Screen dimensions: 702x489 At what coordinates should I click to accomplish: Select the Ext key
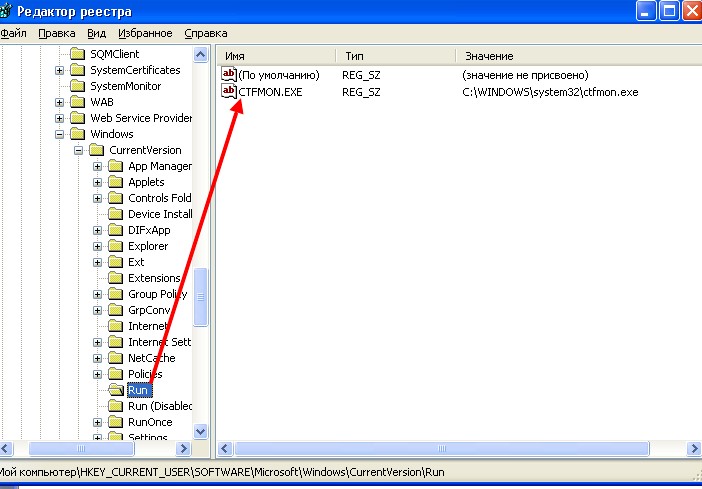pos(136,262)
